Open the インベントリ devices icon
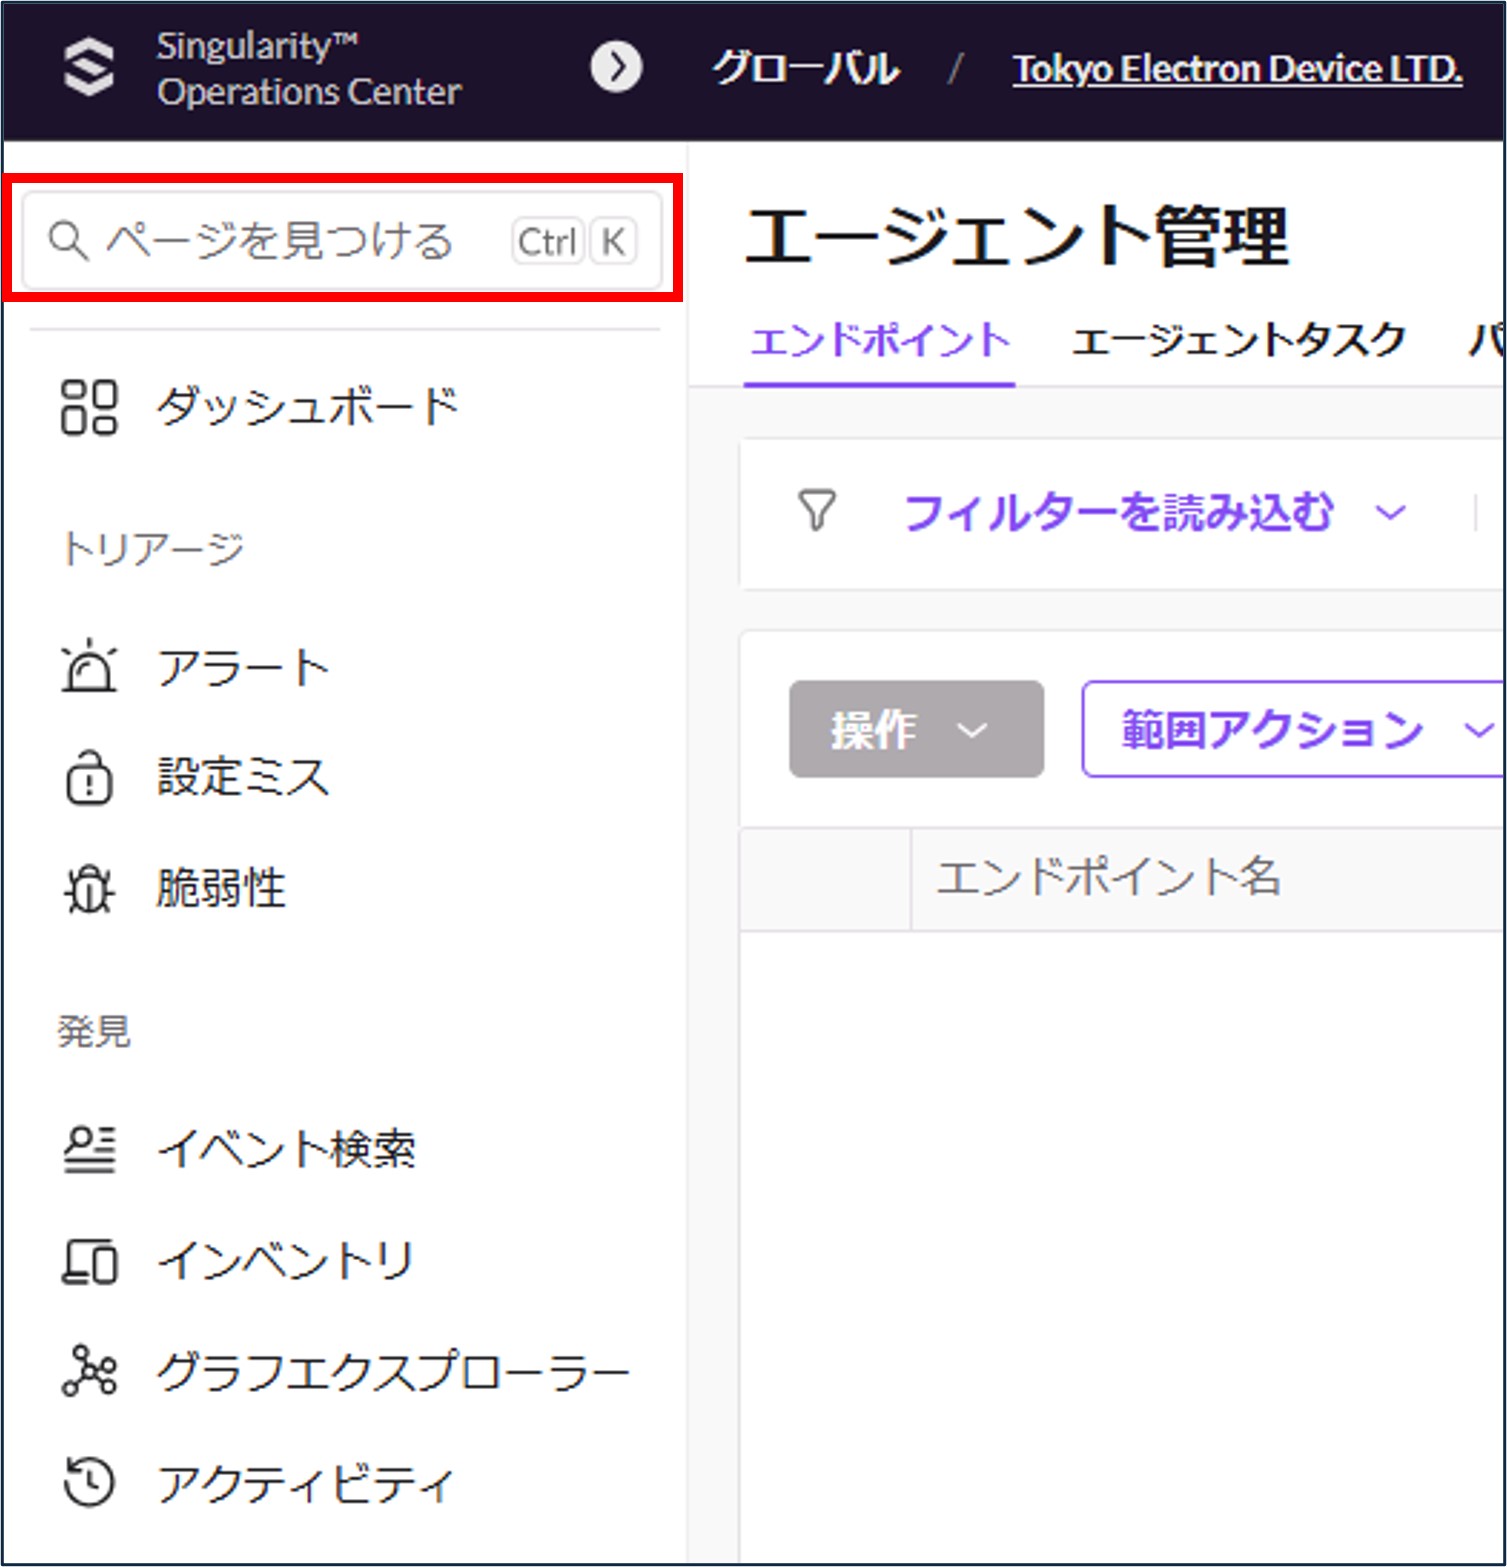This screenshot has width=1507, height=1567. pyautogui.click(x=89, y=1260)
